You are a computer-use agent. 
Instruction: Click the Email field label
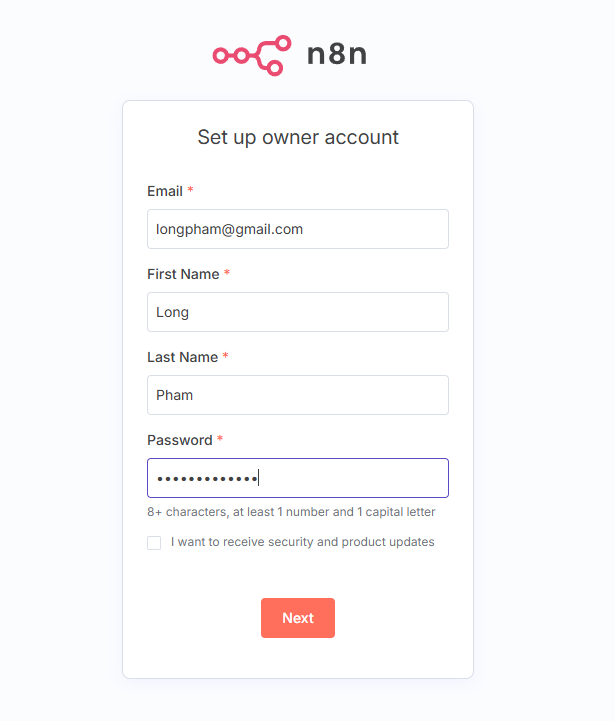click(165, 191)
